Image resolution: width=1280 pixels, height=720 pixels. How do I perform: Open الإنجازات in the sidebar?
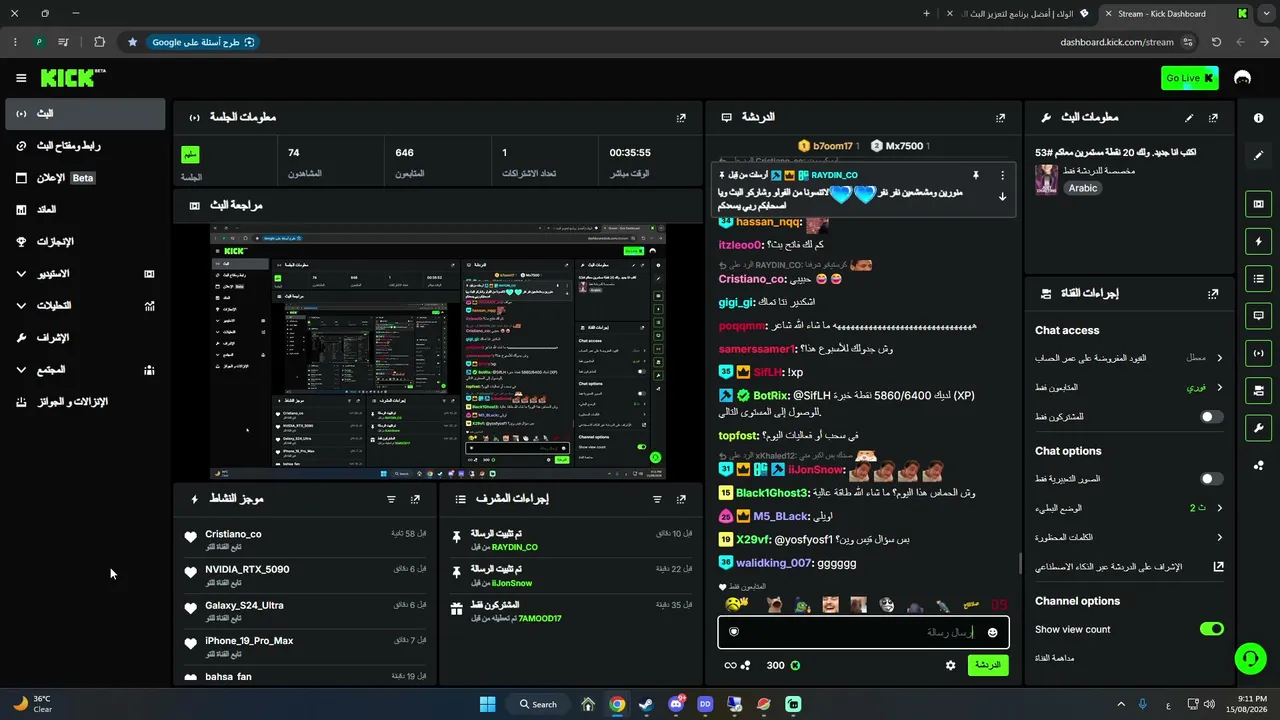85,242
